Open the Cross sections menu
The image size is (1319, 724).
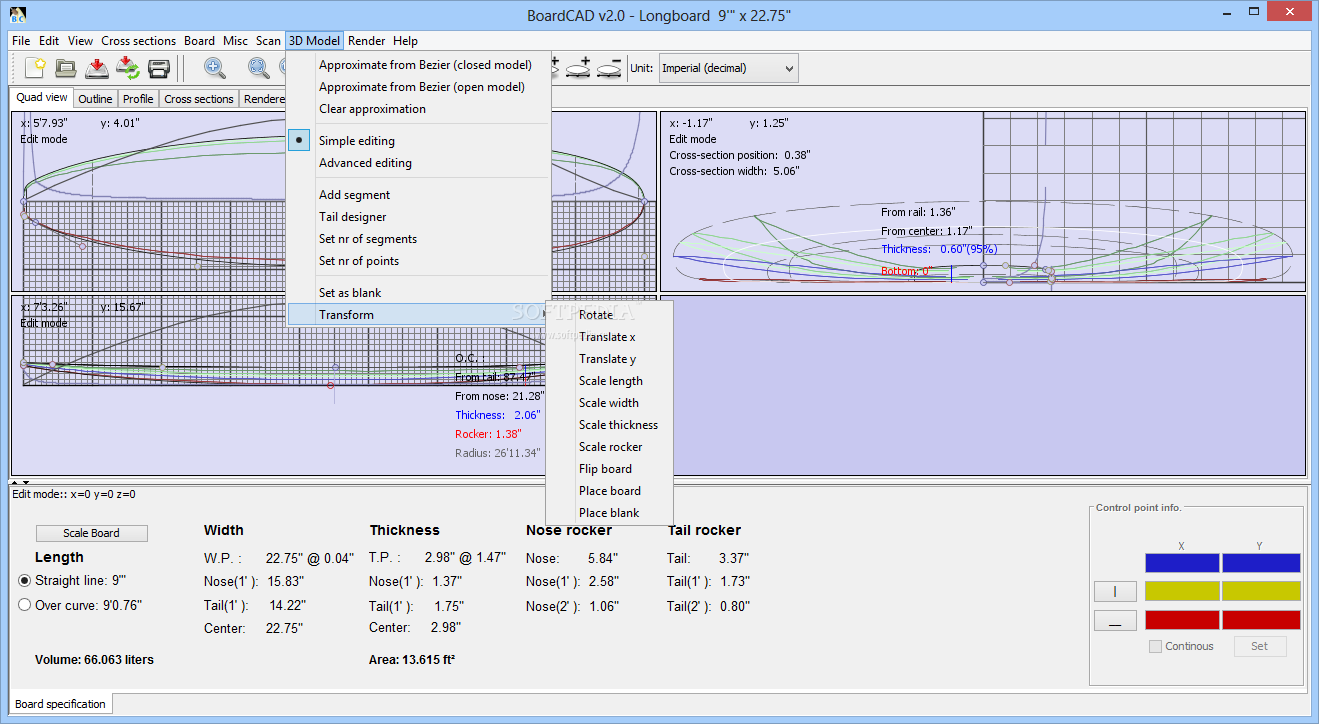[139, 41]
